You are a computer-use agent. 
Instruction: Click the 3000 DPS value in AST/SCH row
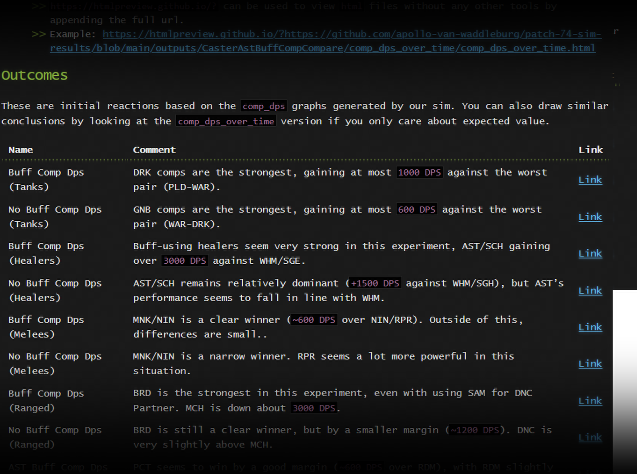pos(184,261)
